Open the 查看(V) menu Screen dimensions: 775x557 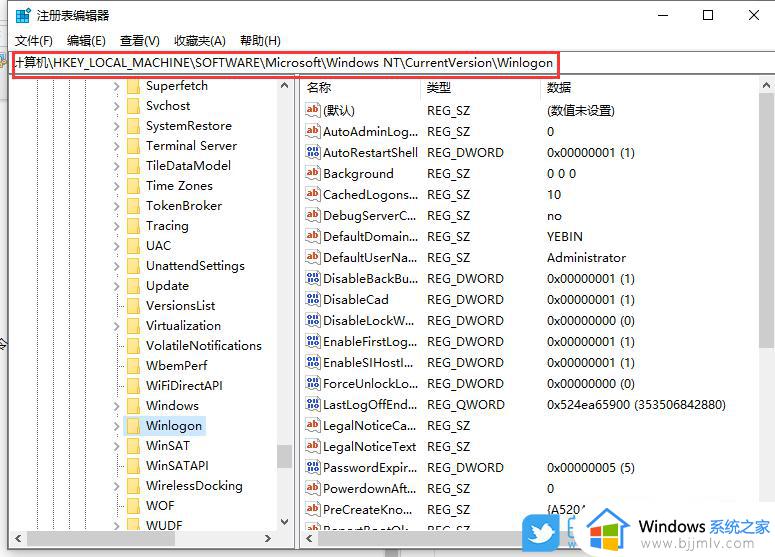[139, 41]
